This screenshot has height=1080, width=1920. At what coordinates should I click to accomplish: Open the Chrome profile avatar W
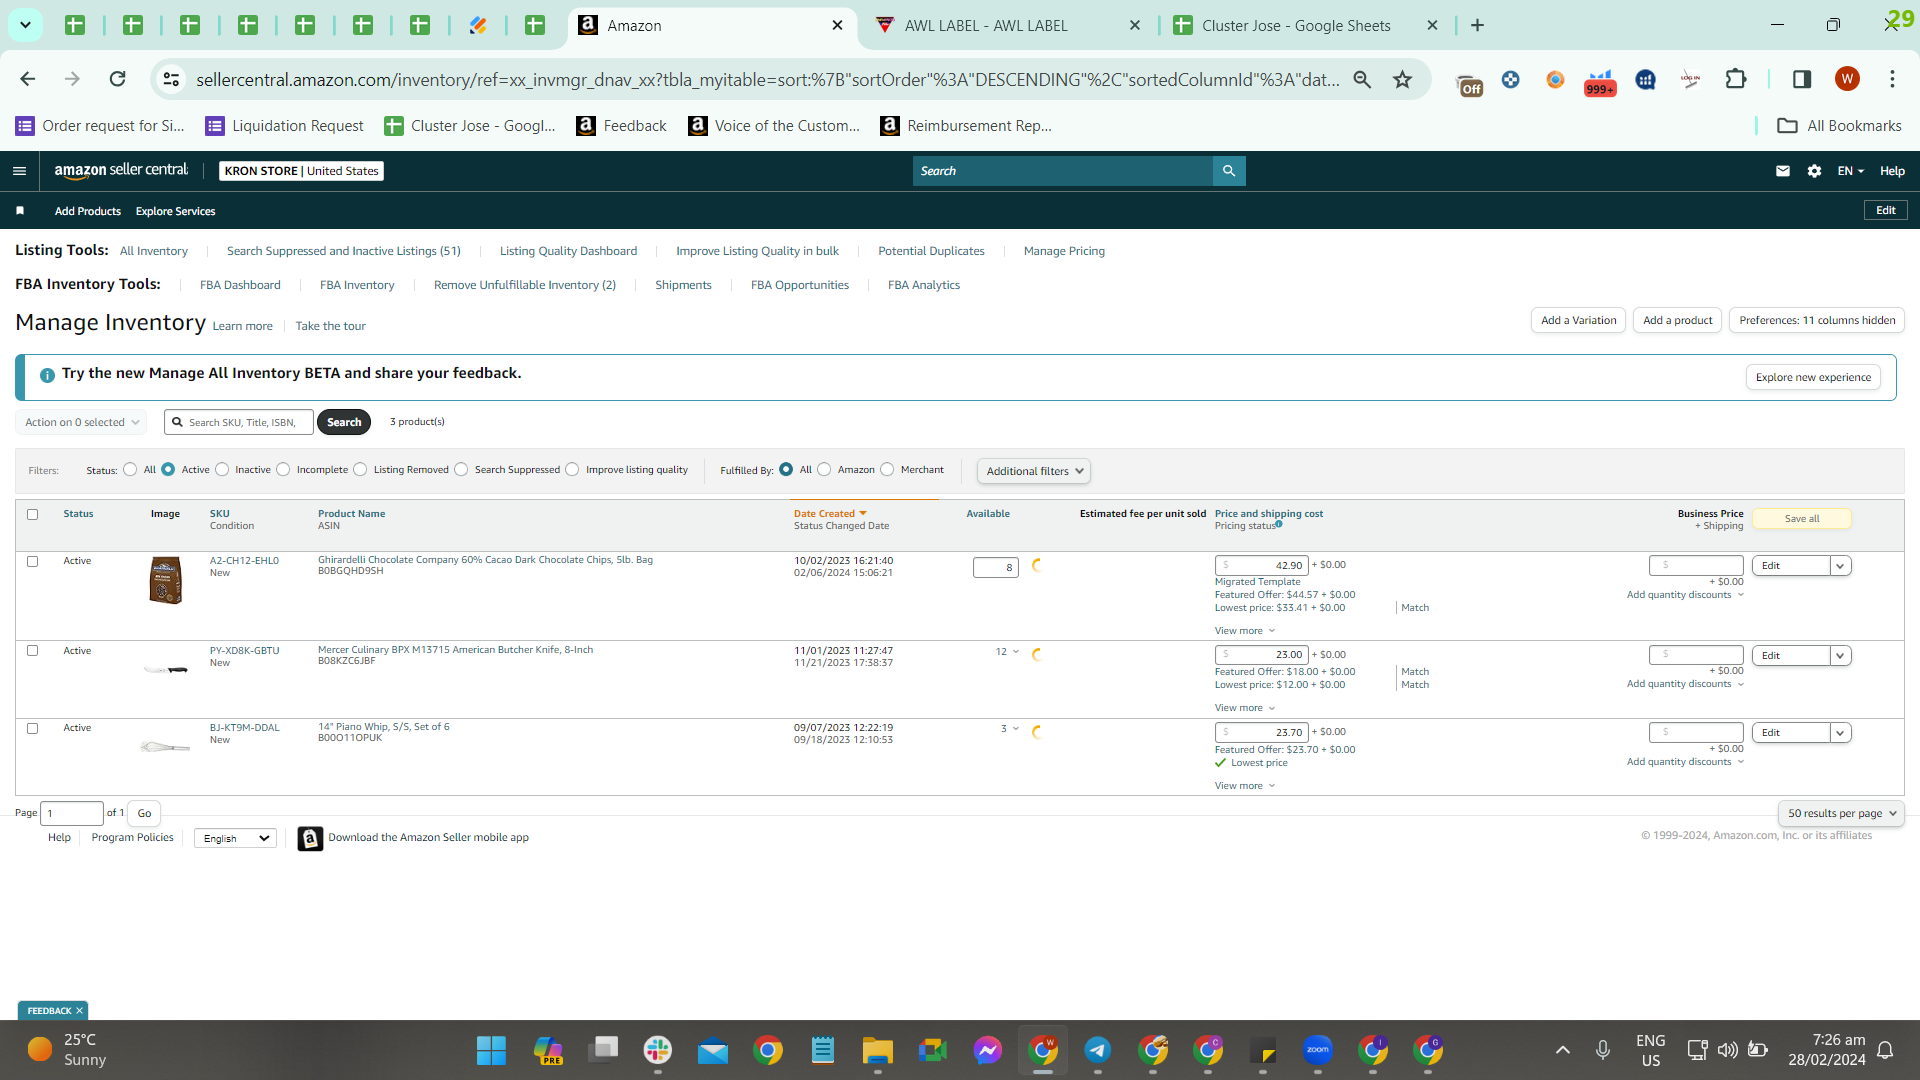pos(1847,79)
